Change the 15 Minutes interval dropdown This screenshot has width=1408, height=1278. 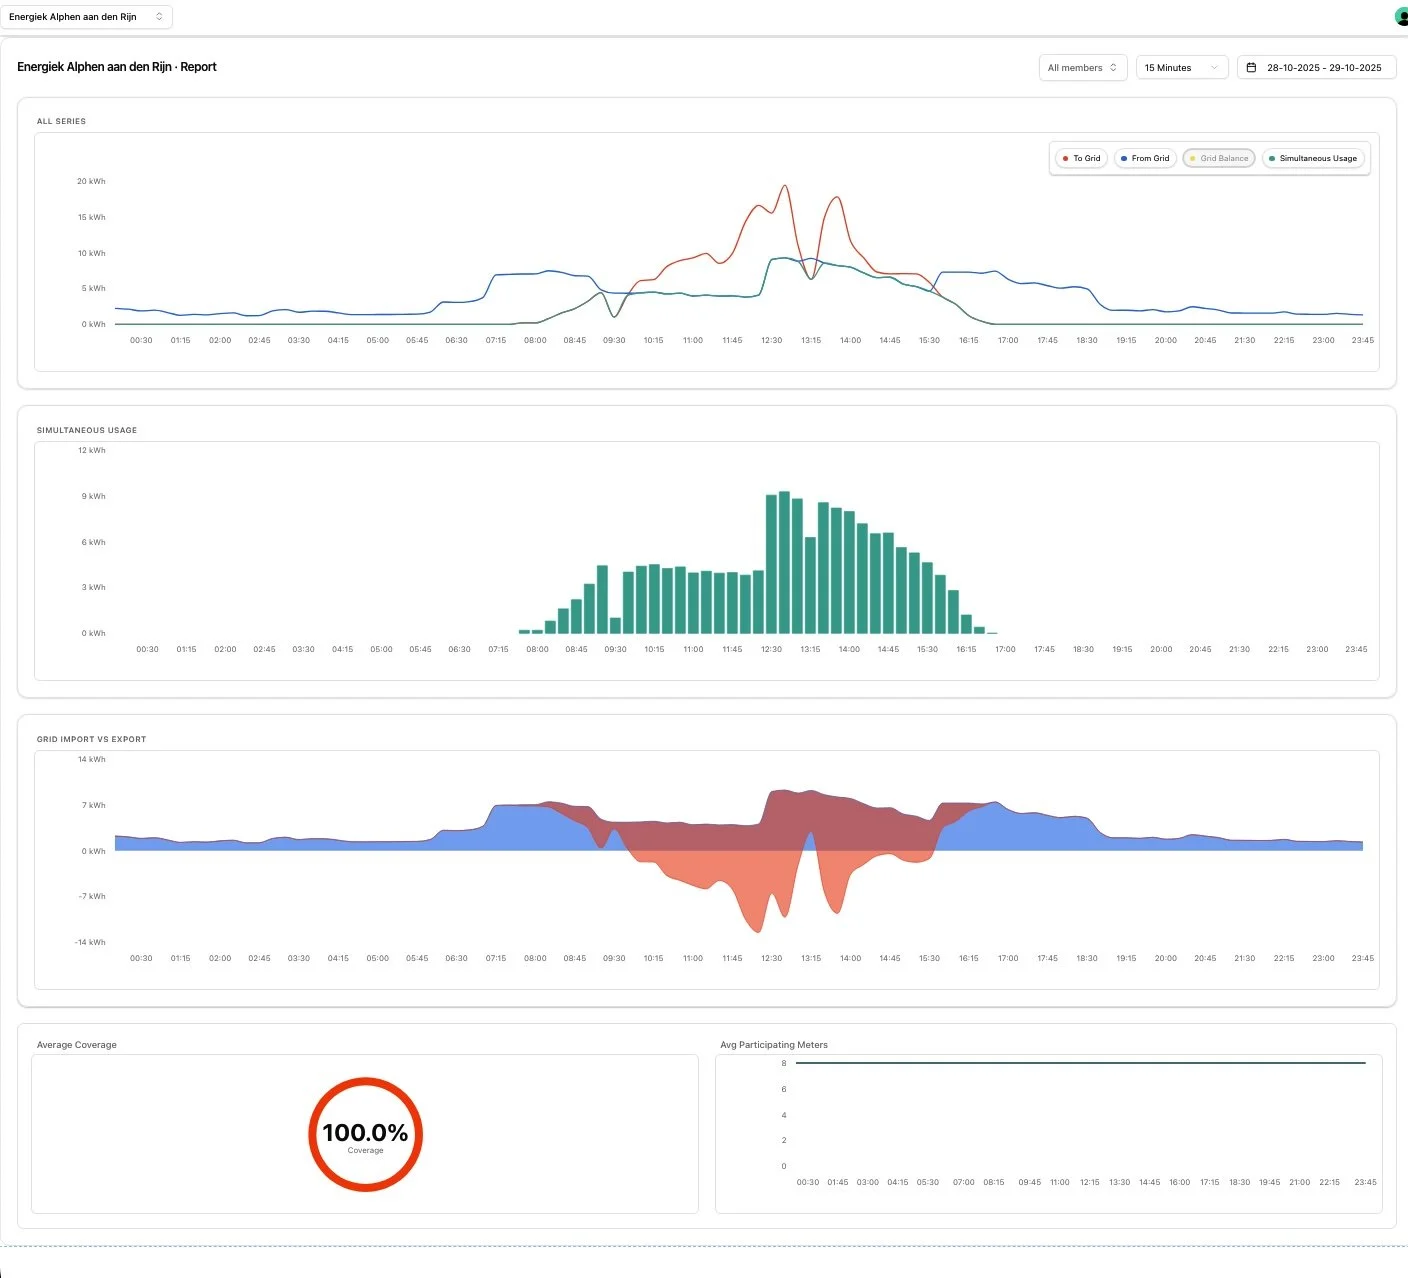[x=1181, y=68]
